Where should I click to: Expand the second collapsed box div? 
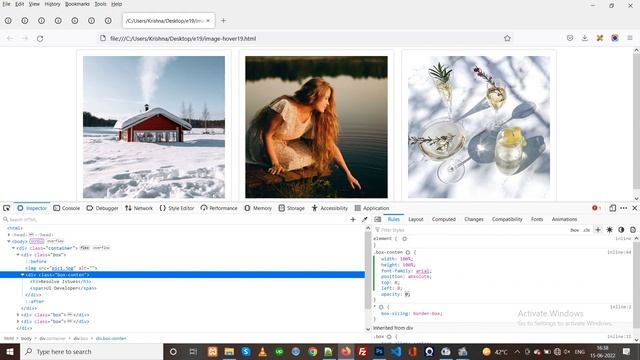click(18, 315)
